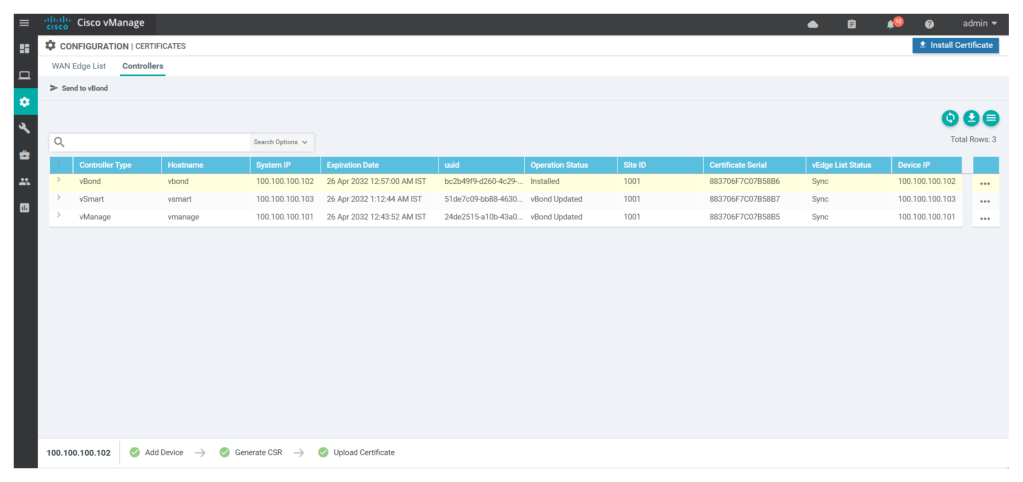Image resolution: width=1023 pixels, height=482 pixels.
Task: Open the admin user dropdown
Action: [979, 23]
